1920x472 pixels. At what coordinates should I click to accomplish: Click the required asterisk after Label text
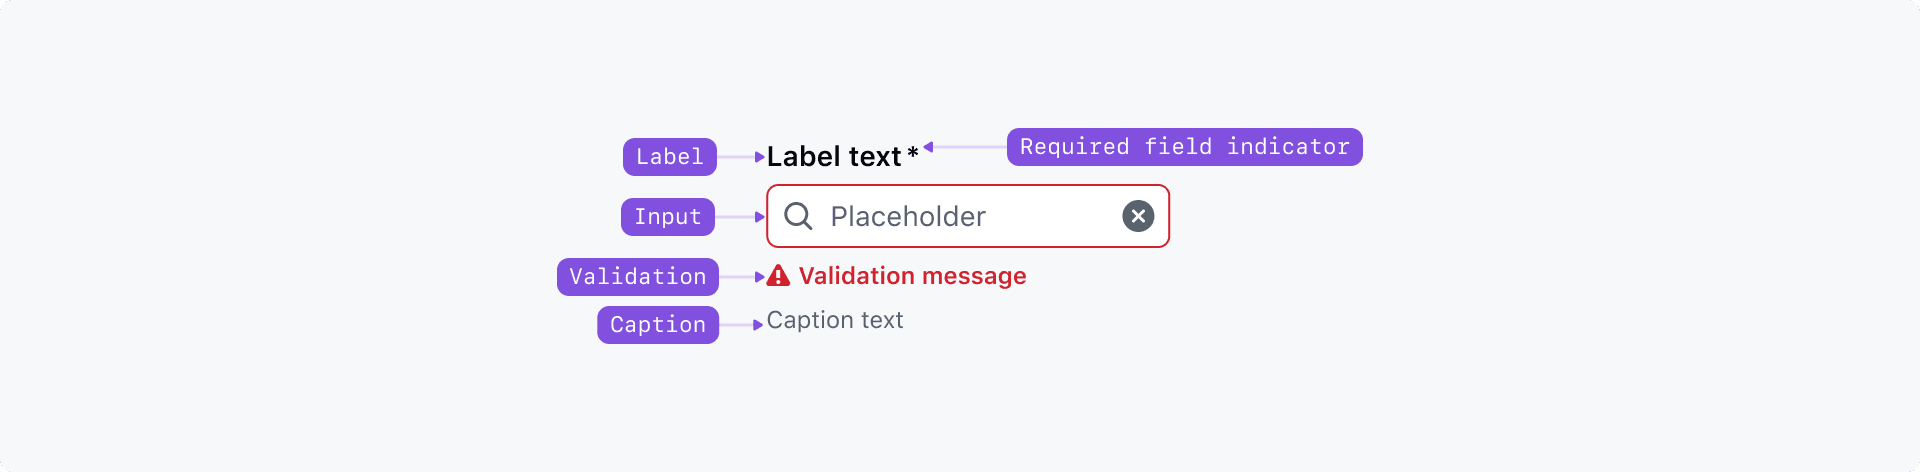(912, 154)
